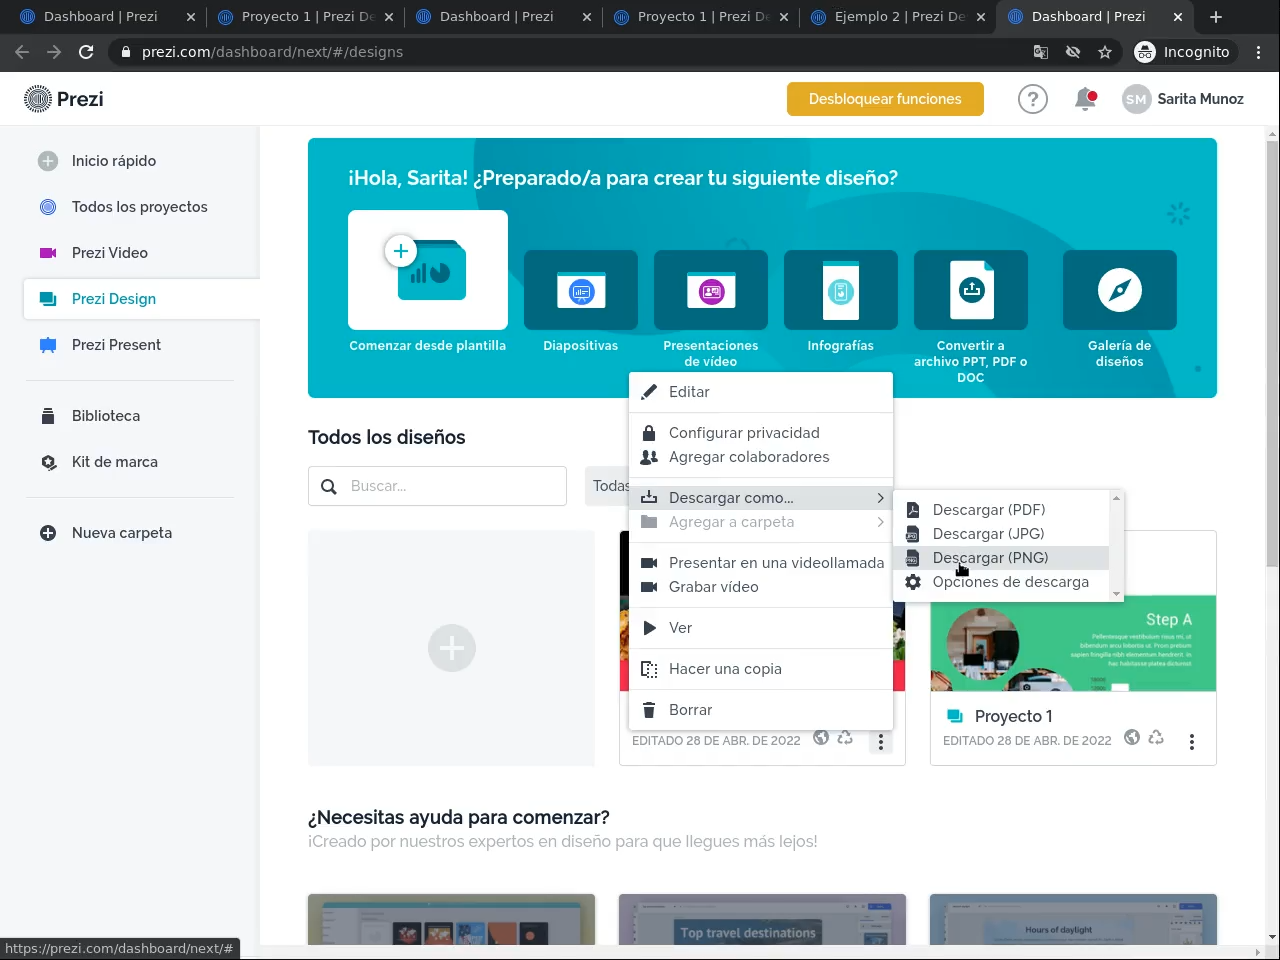Click the browser back arrow
This screenshot has width=1280, height=960.
coord(22,52)
